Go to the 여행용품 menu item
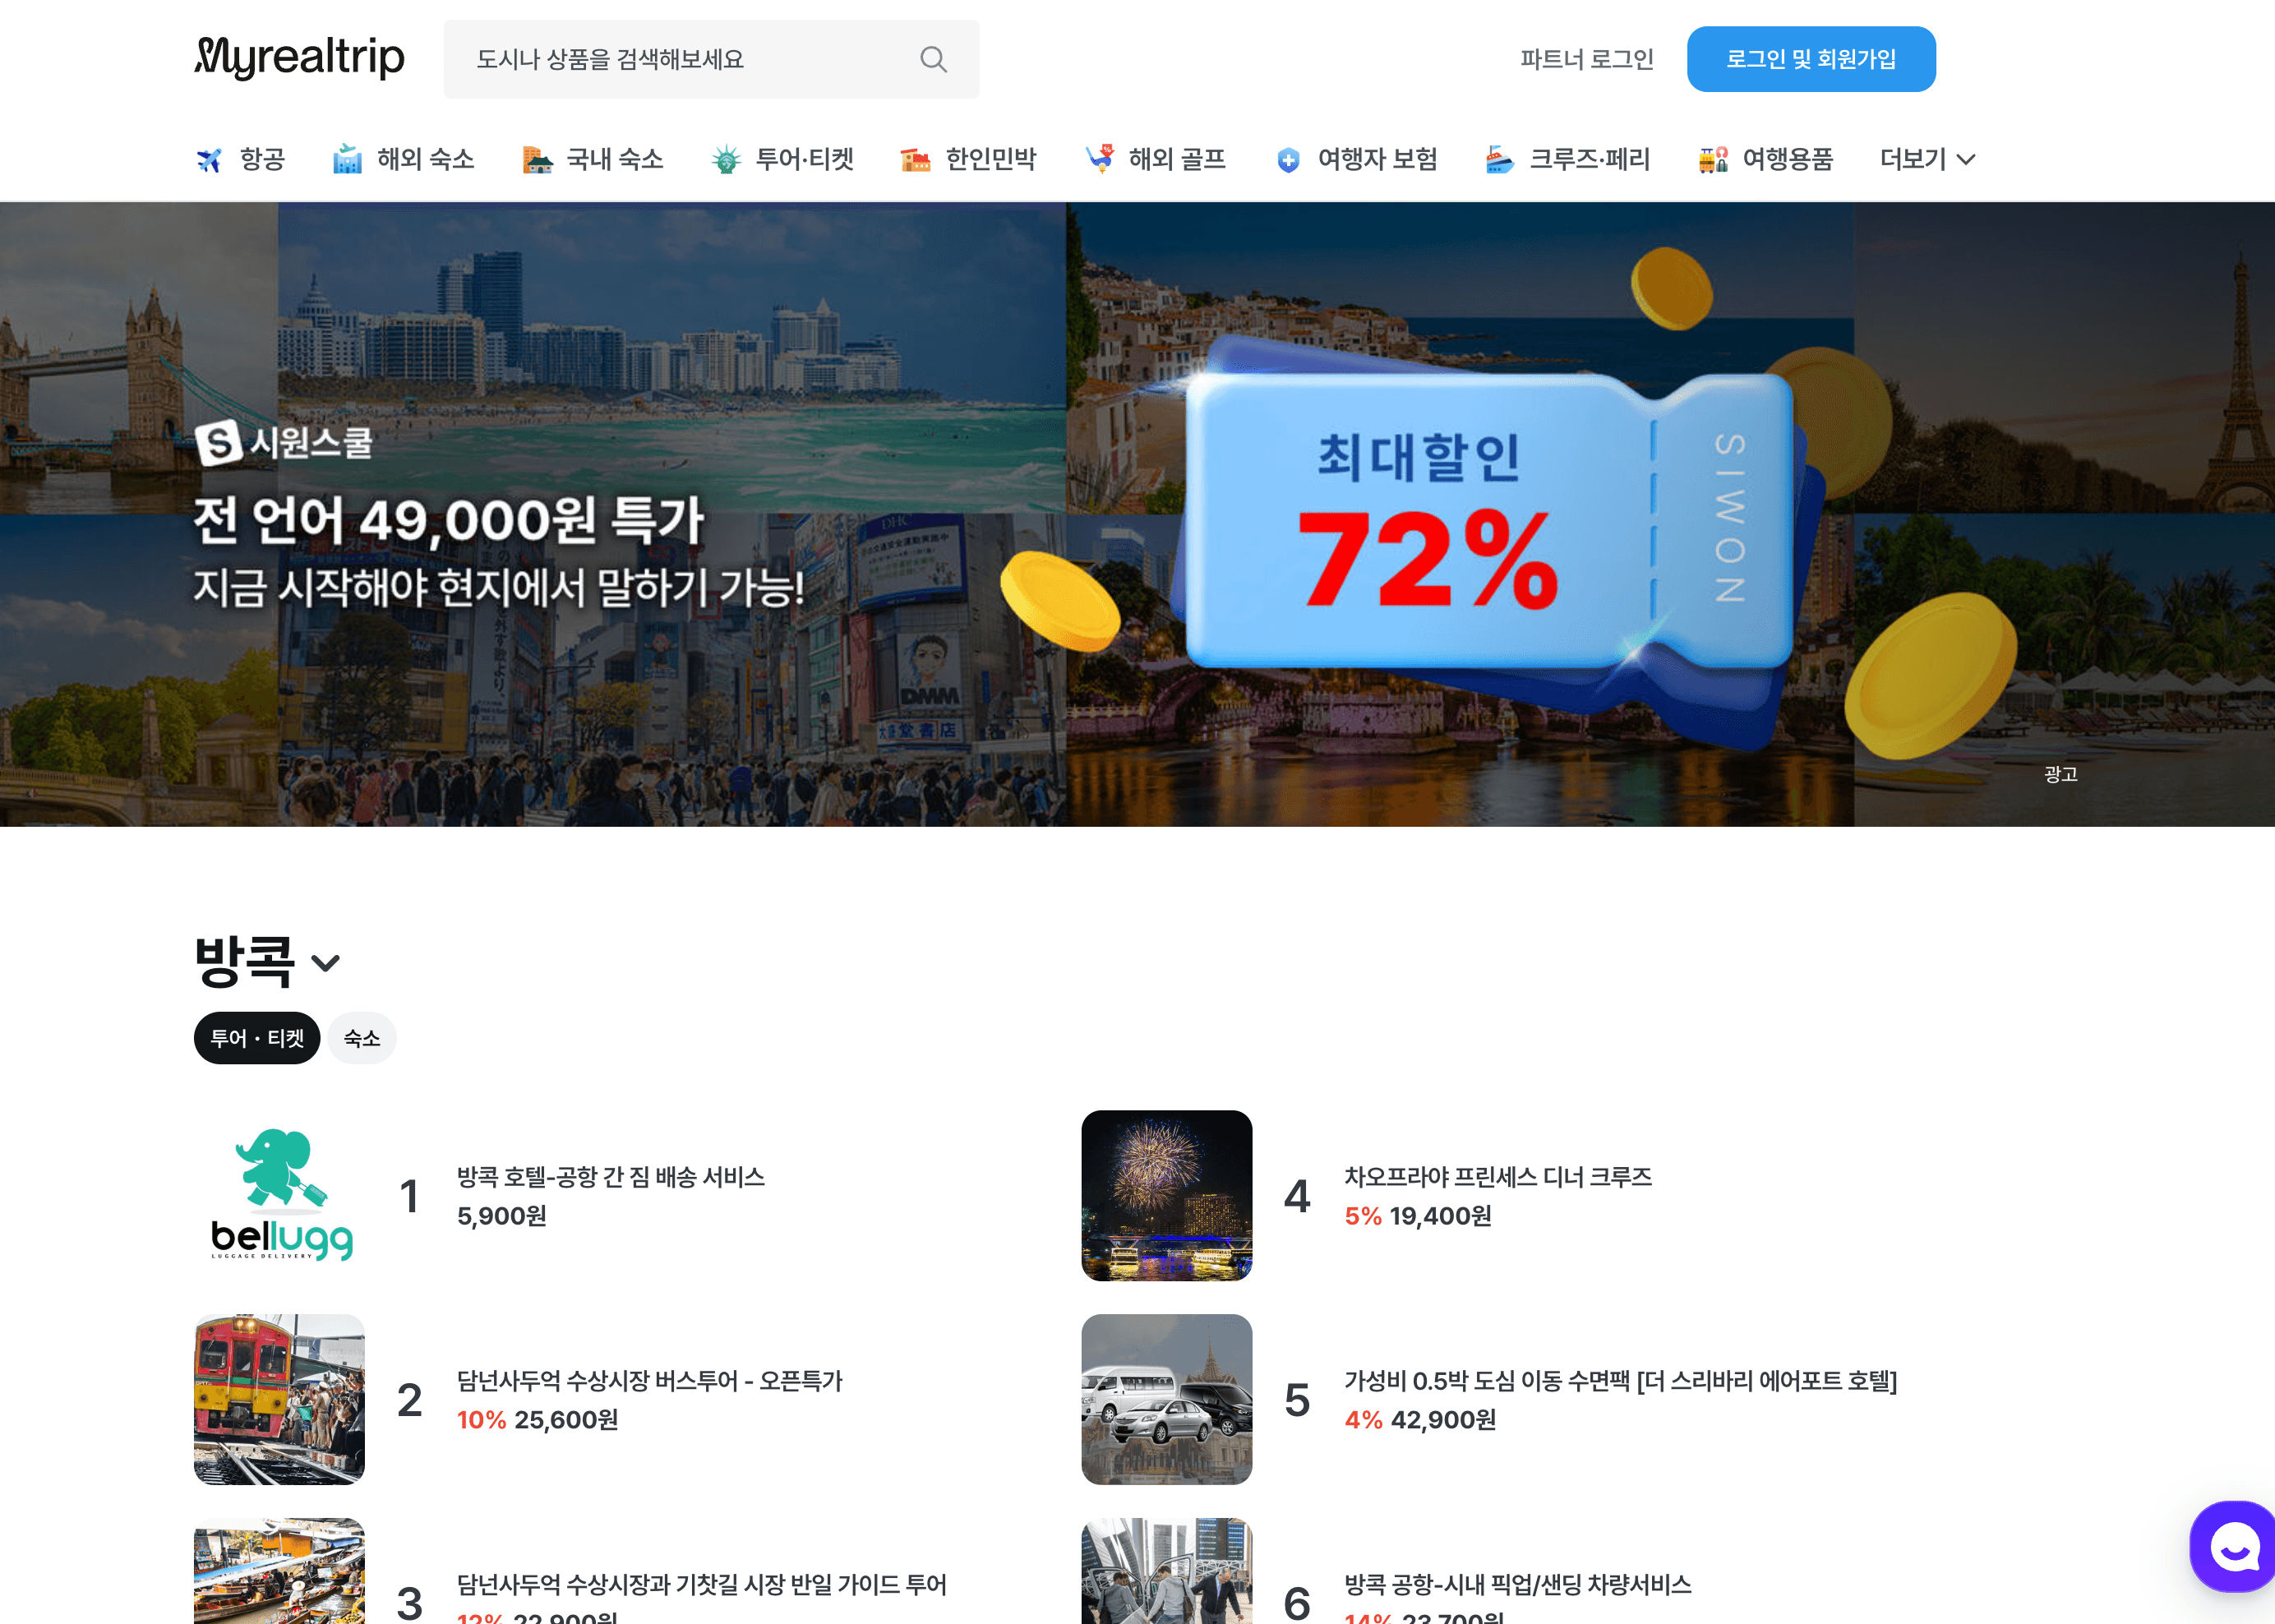The height and width of the screenshot is (1624, 2275). (1786, 159)
